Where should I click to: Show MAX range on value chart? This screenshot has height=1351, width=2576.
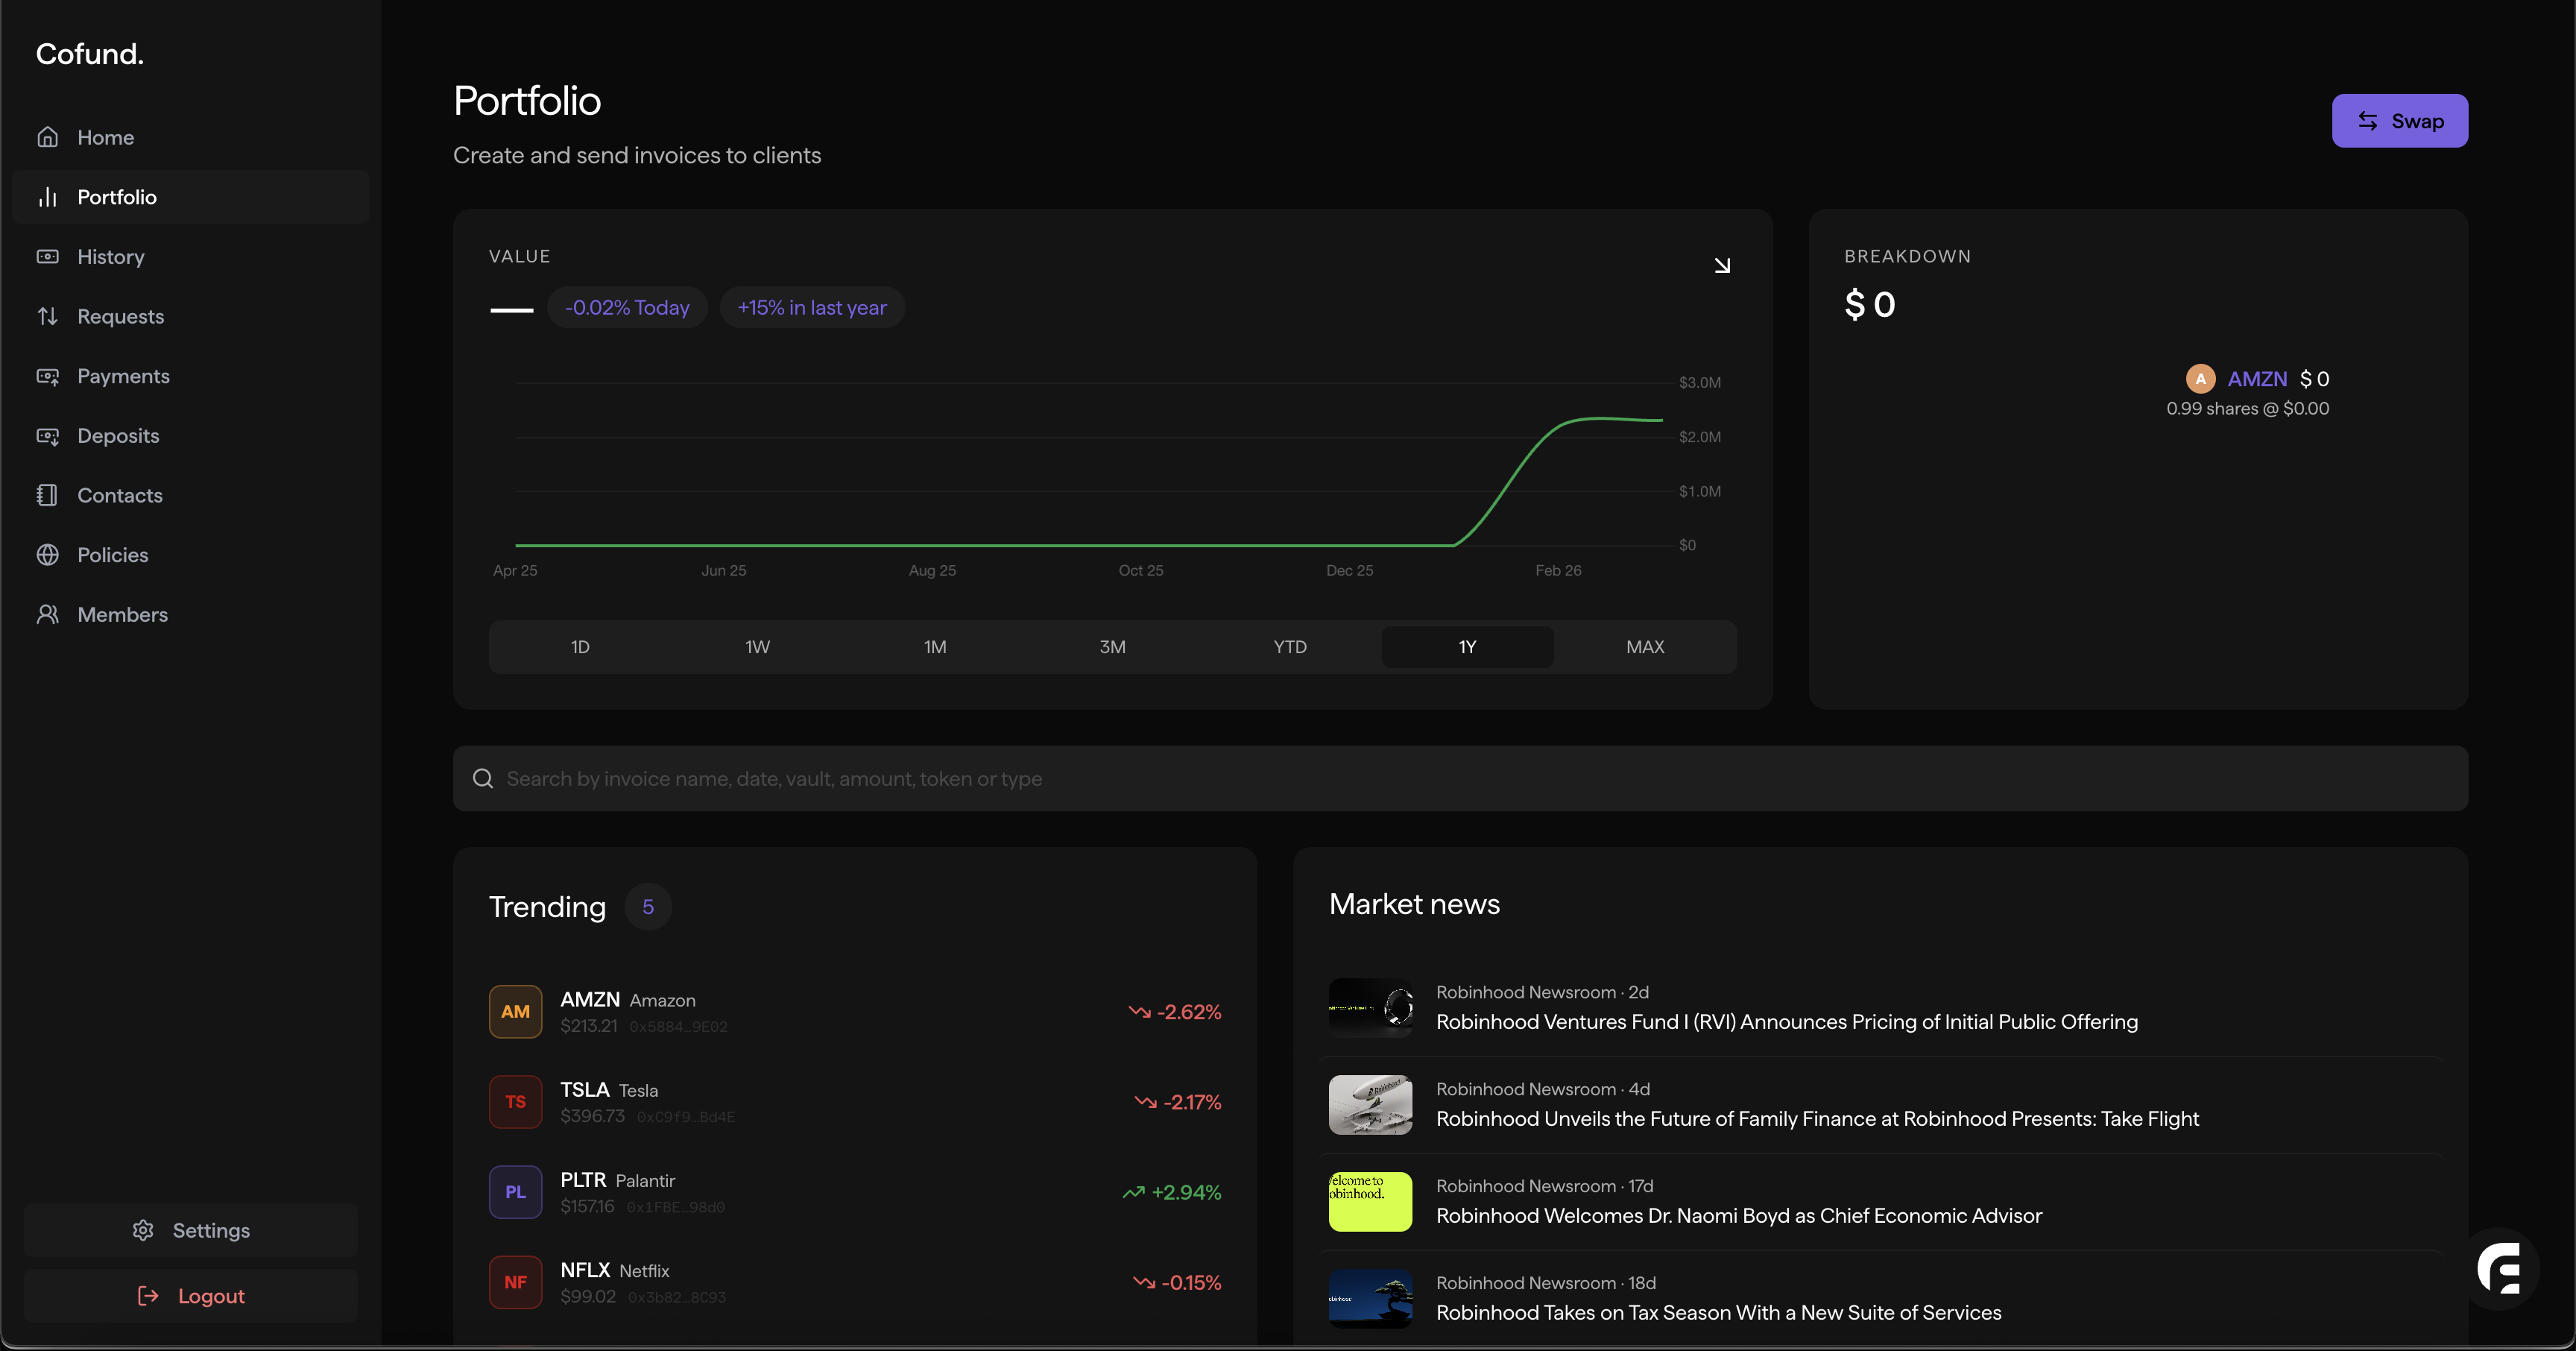[1645, 647]
